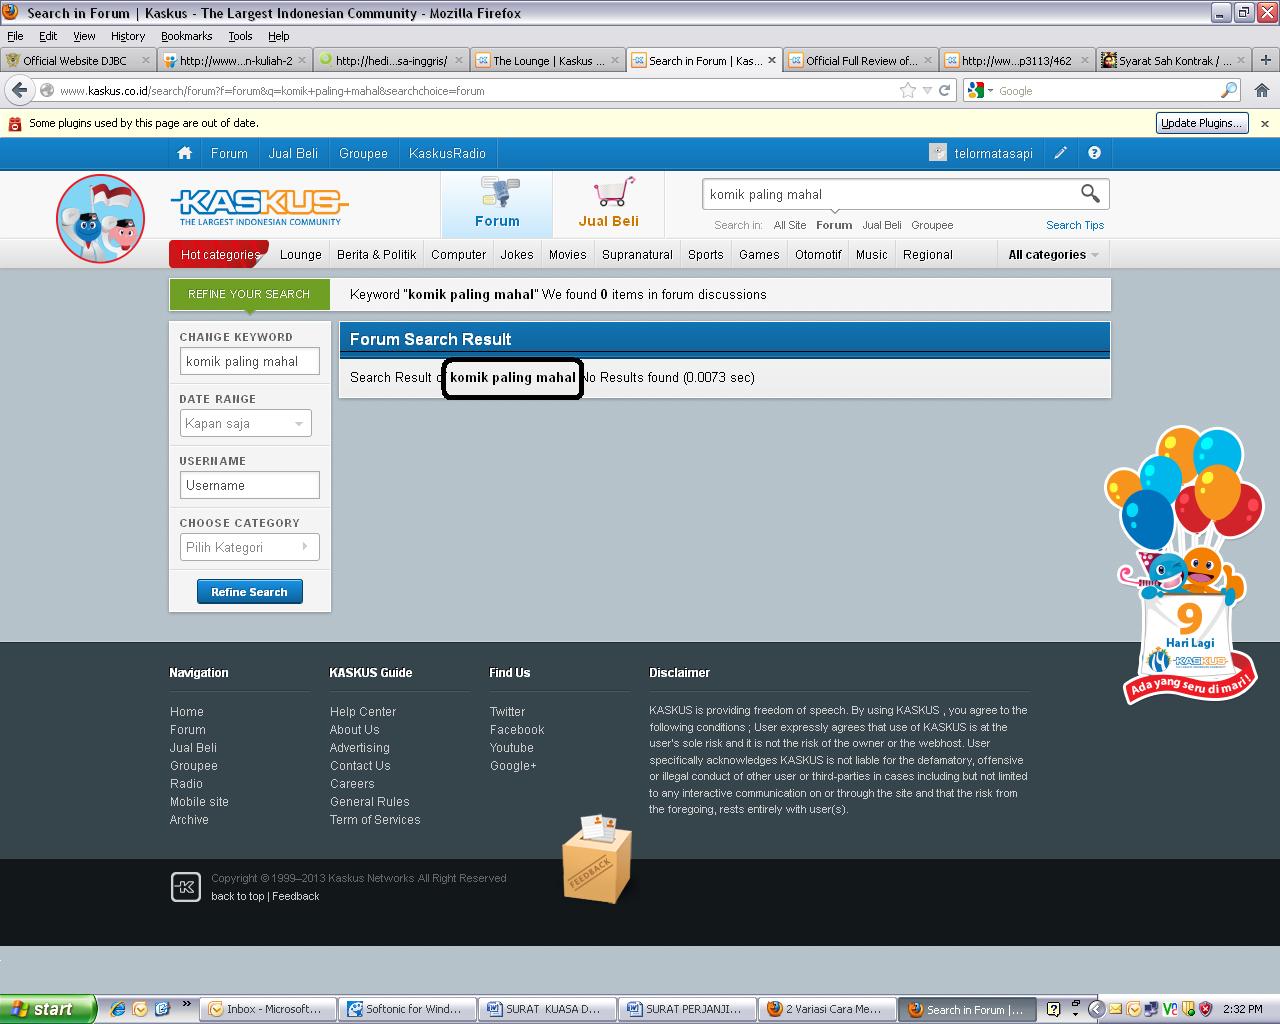This screenshot has width=1280, height=1024.
Task: Open the Inbox - Microsoft taskbar item
Action: point(266,1009)
